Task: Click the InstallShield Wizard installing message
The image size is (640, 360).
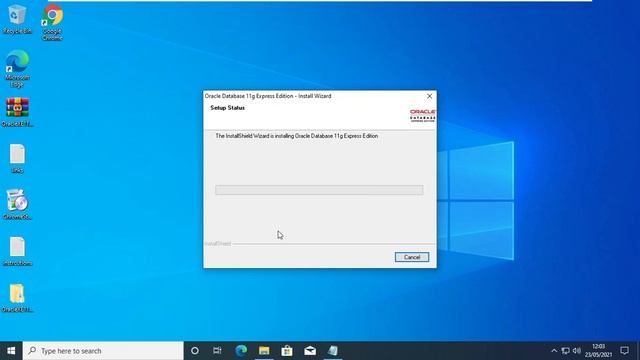Action: [297, 136]
